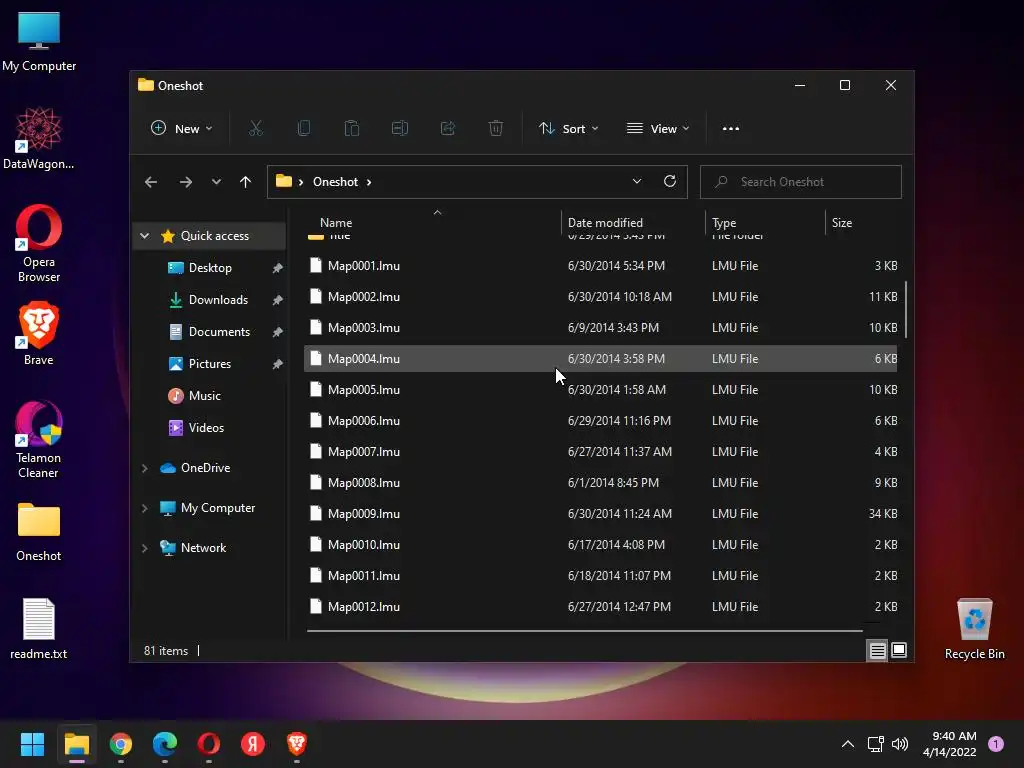Select the readme.txt desktop file
The width and height of the screenshot is (1024, 768).
point(39,630)
